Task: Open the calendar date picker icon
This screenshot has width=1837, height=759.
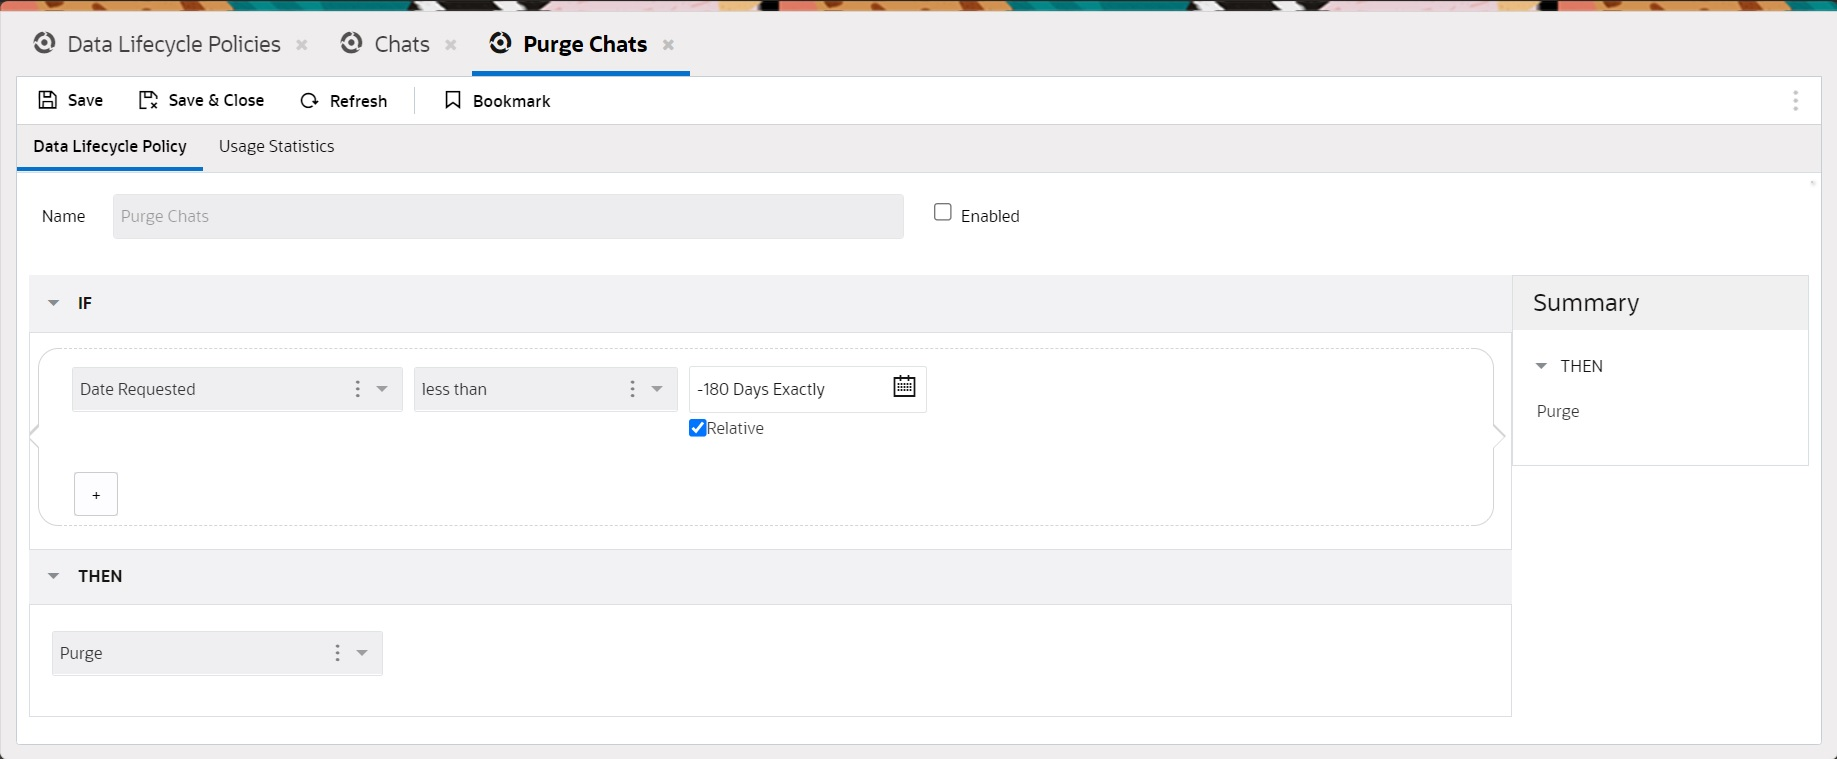Action: click(x=904, y=387)
